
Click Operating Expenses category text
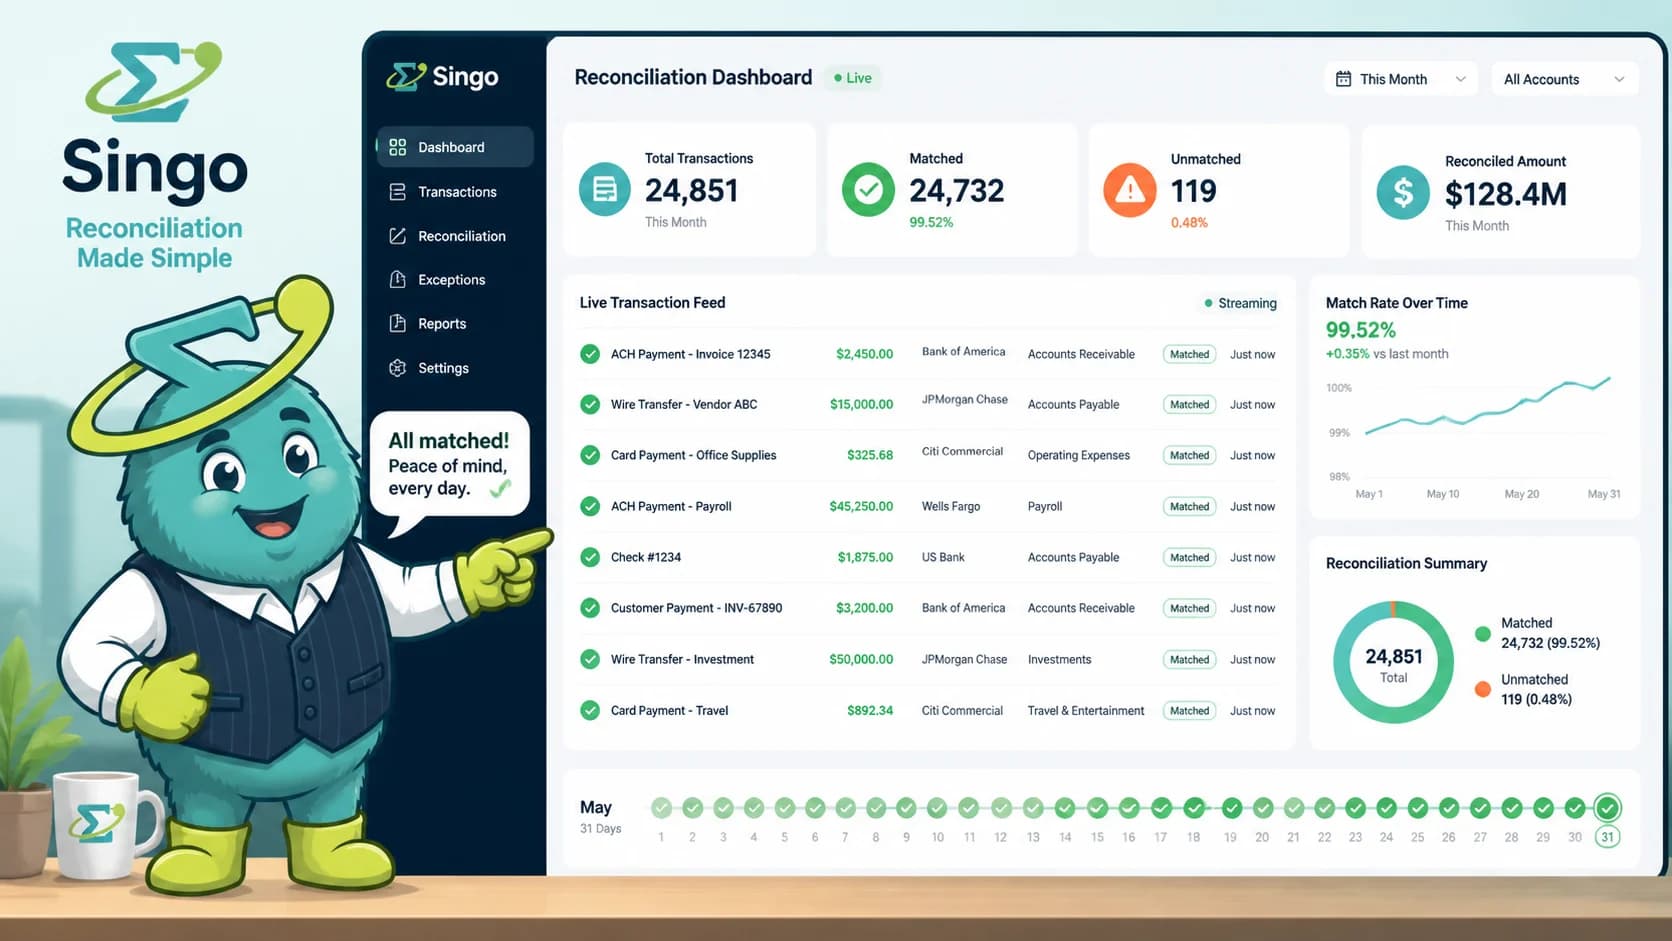pyautogui.click(x=1079, y=455)
